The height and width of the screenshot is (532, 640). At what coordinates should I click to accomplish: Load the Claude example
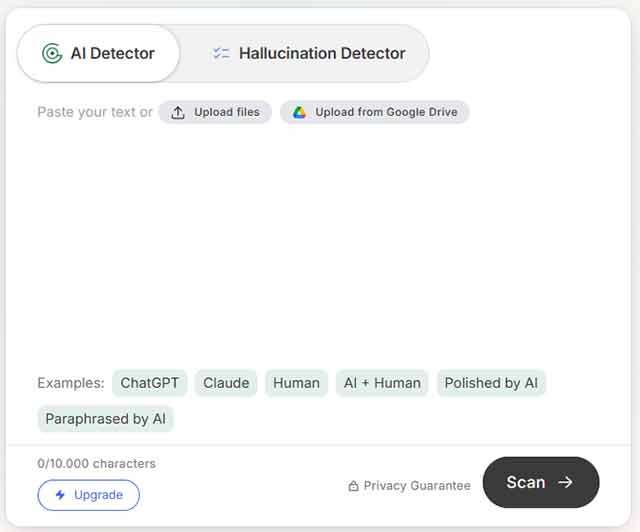[226, 383]
